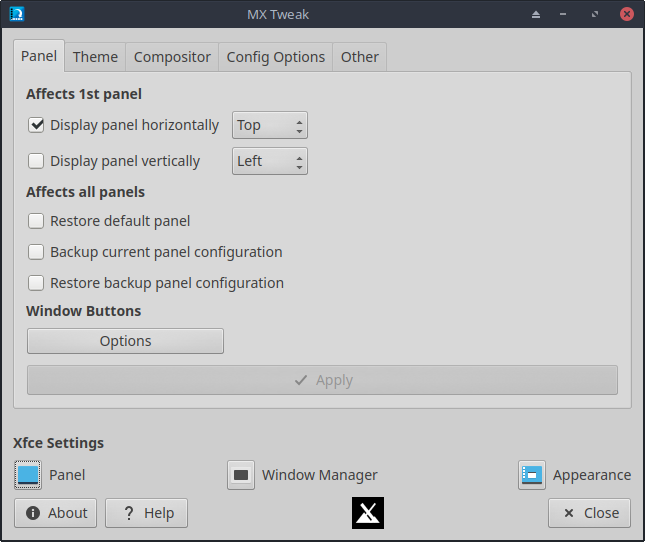Screen dimensions: 645x542
Task: Open Window Buttons Options
Action: (x=125, y=341)
